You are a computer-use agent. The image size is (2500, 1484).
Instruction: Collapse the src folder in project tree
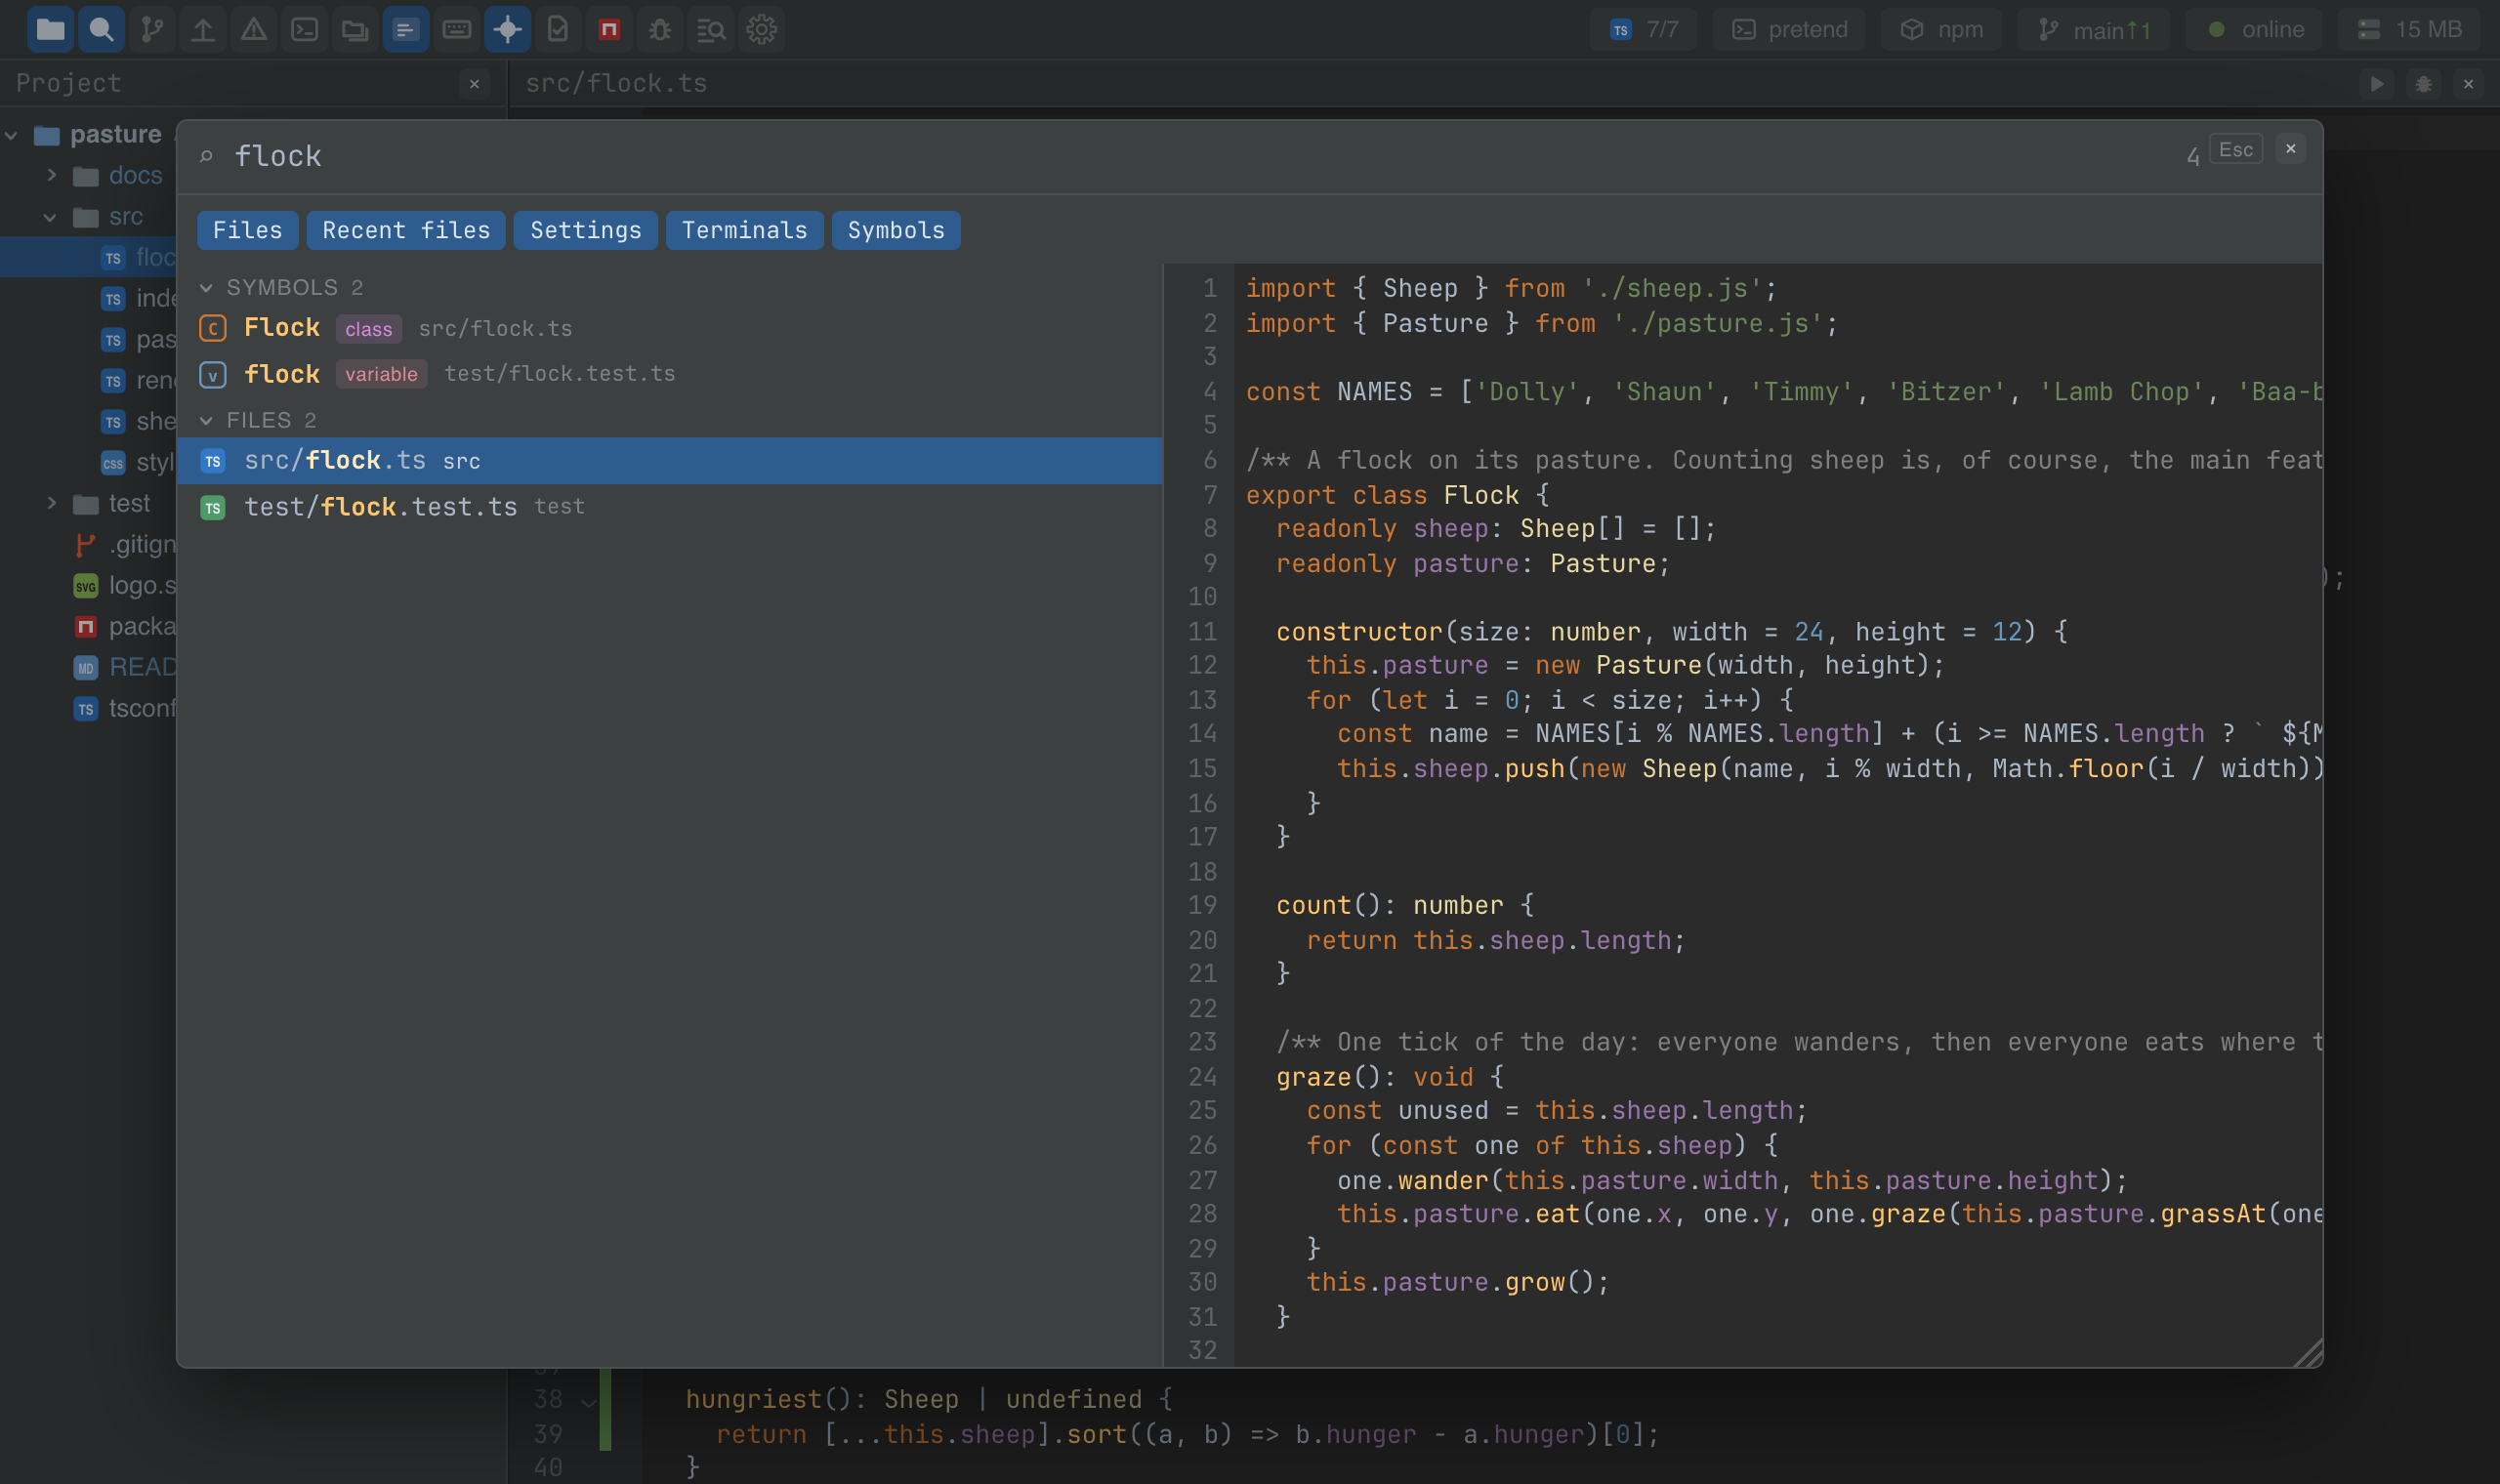(x=50, y=217)
